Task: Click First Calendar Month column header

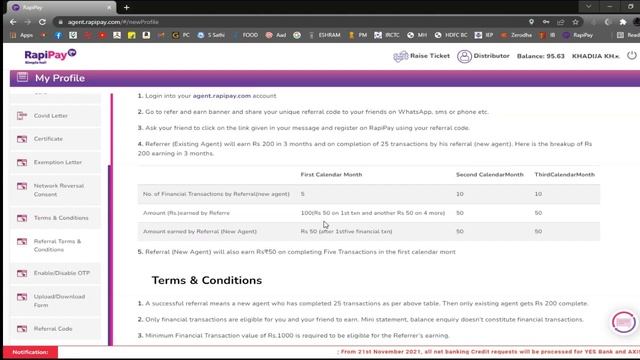Action: point(331,175)
